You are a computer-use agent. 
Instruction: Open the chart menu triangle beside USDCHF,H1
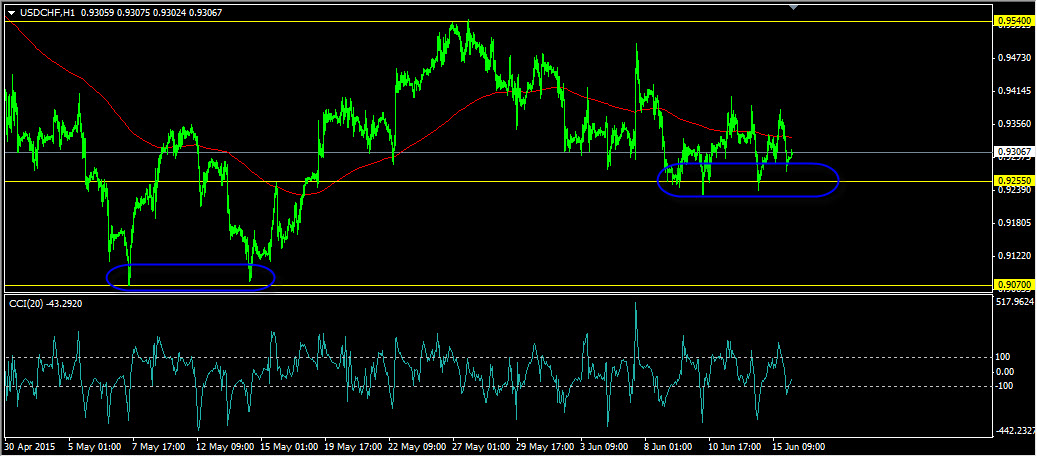pos(11,11)
